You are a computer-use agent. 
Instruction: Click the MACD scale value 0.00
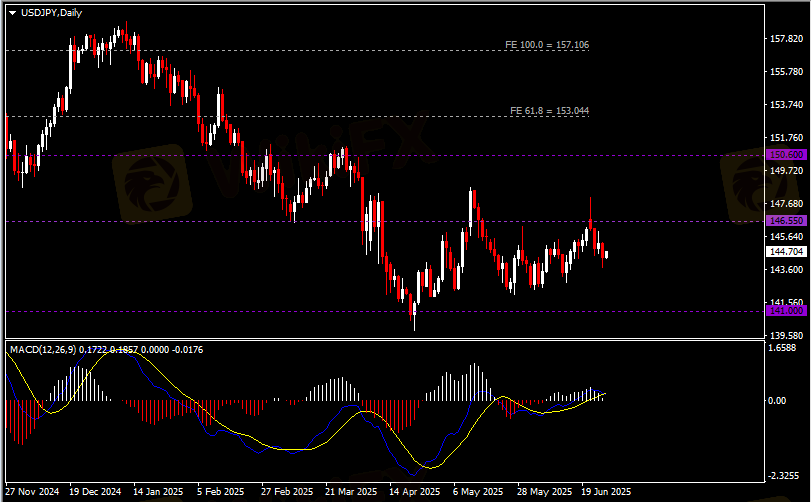pos(777,401)
